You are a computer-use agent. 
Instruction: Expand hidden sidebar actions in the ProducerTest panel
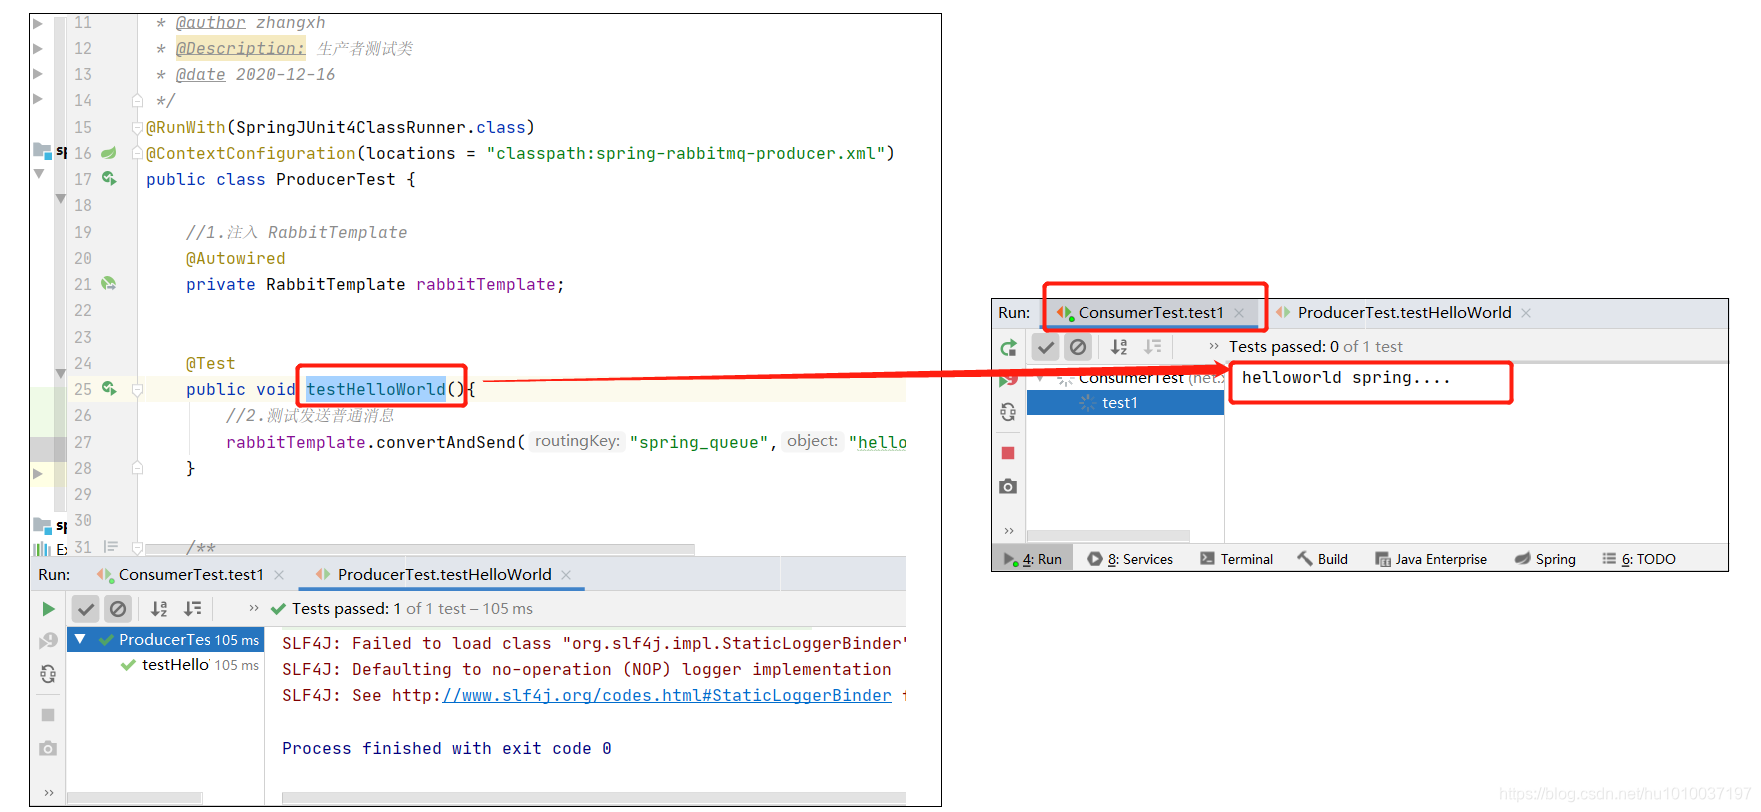pos(48,793)
